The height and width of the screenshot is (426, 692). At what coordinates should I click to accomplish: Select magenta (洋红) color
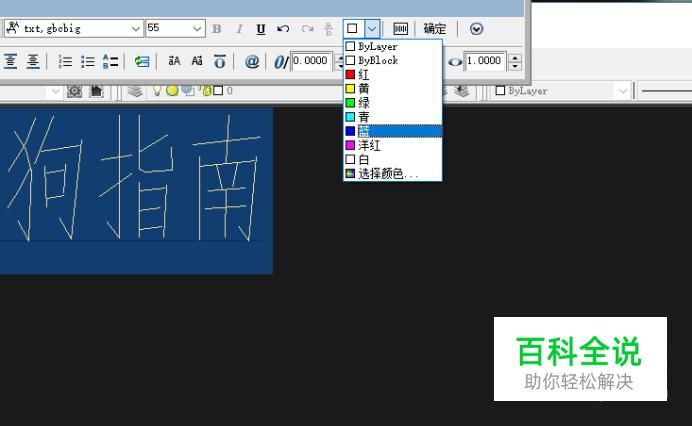click(393, 145)
